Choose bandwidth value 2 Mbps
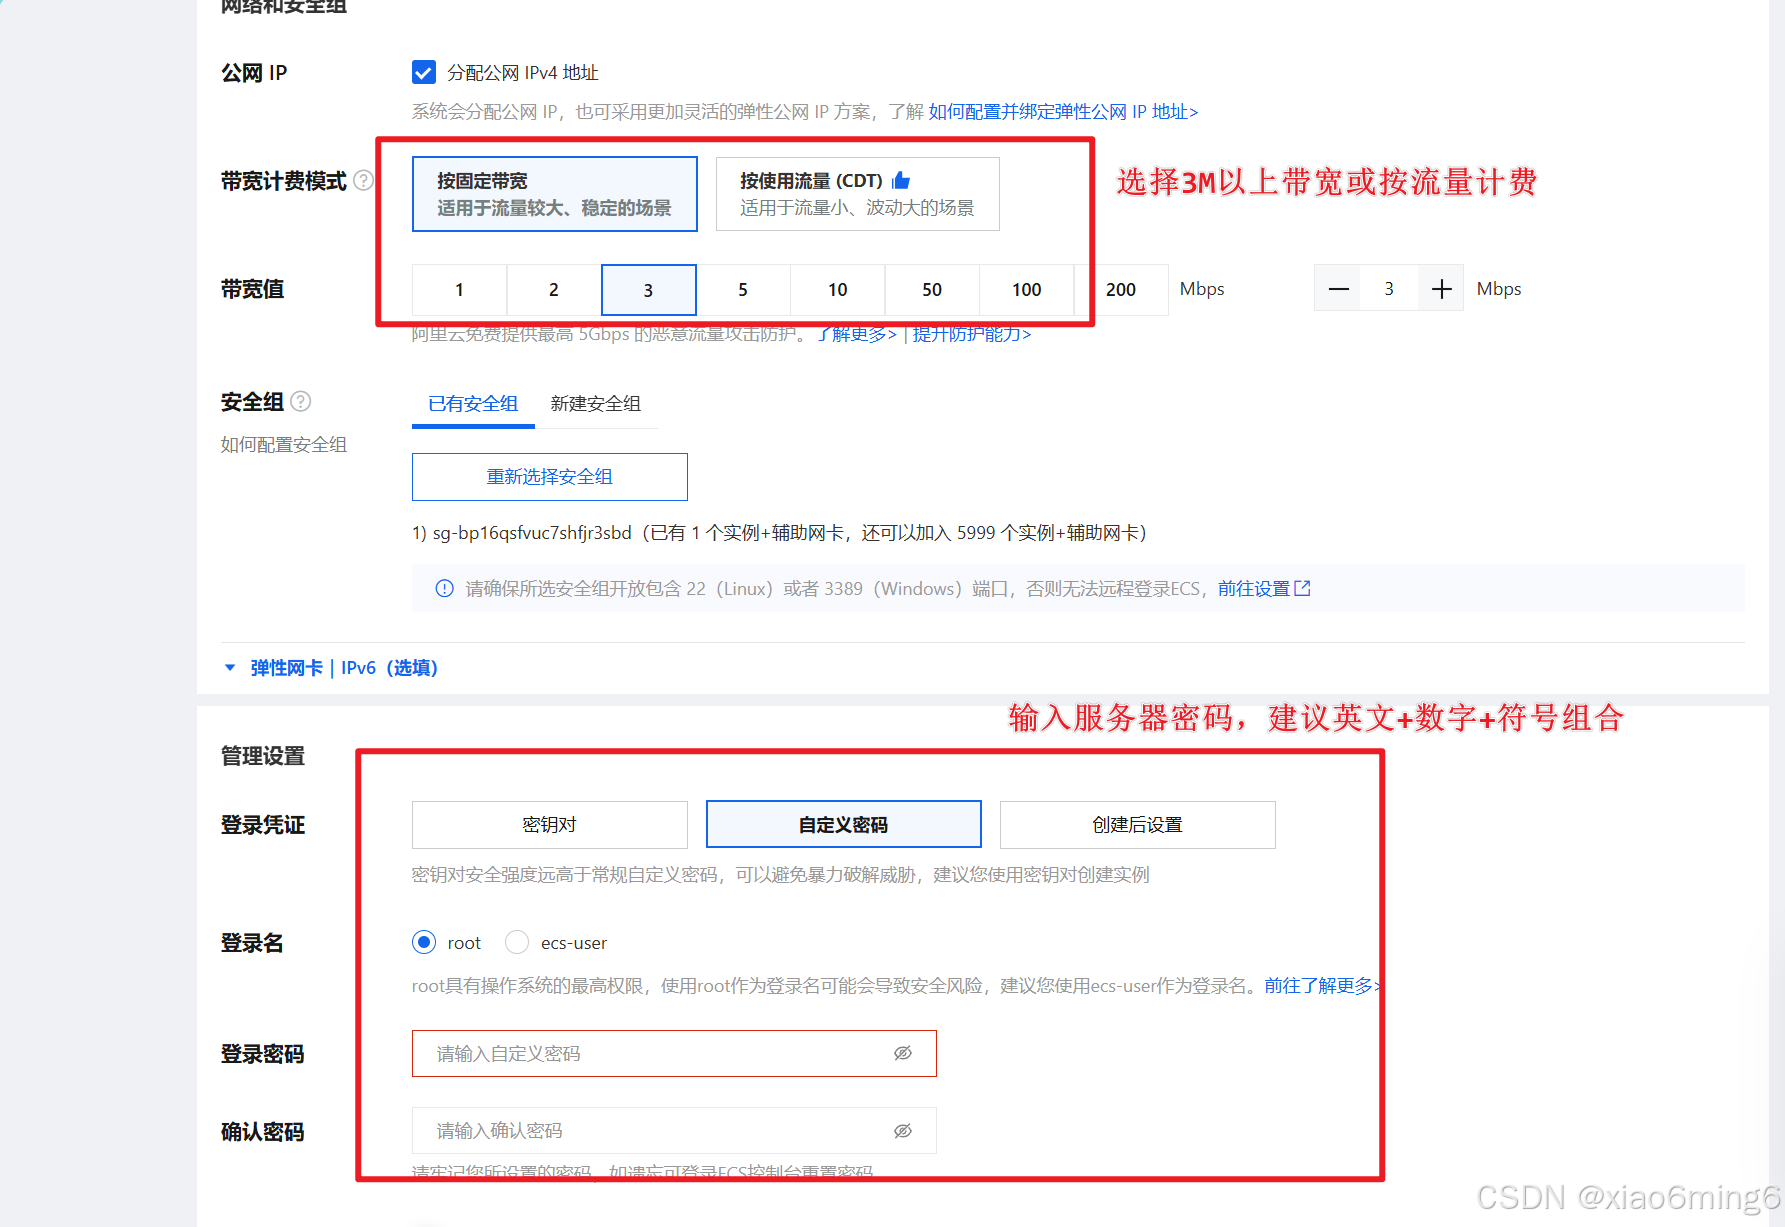 pyautogui.click(x=554, y=290)
